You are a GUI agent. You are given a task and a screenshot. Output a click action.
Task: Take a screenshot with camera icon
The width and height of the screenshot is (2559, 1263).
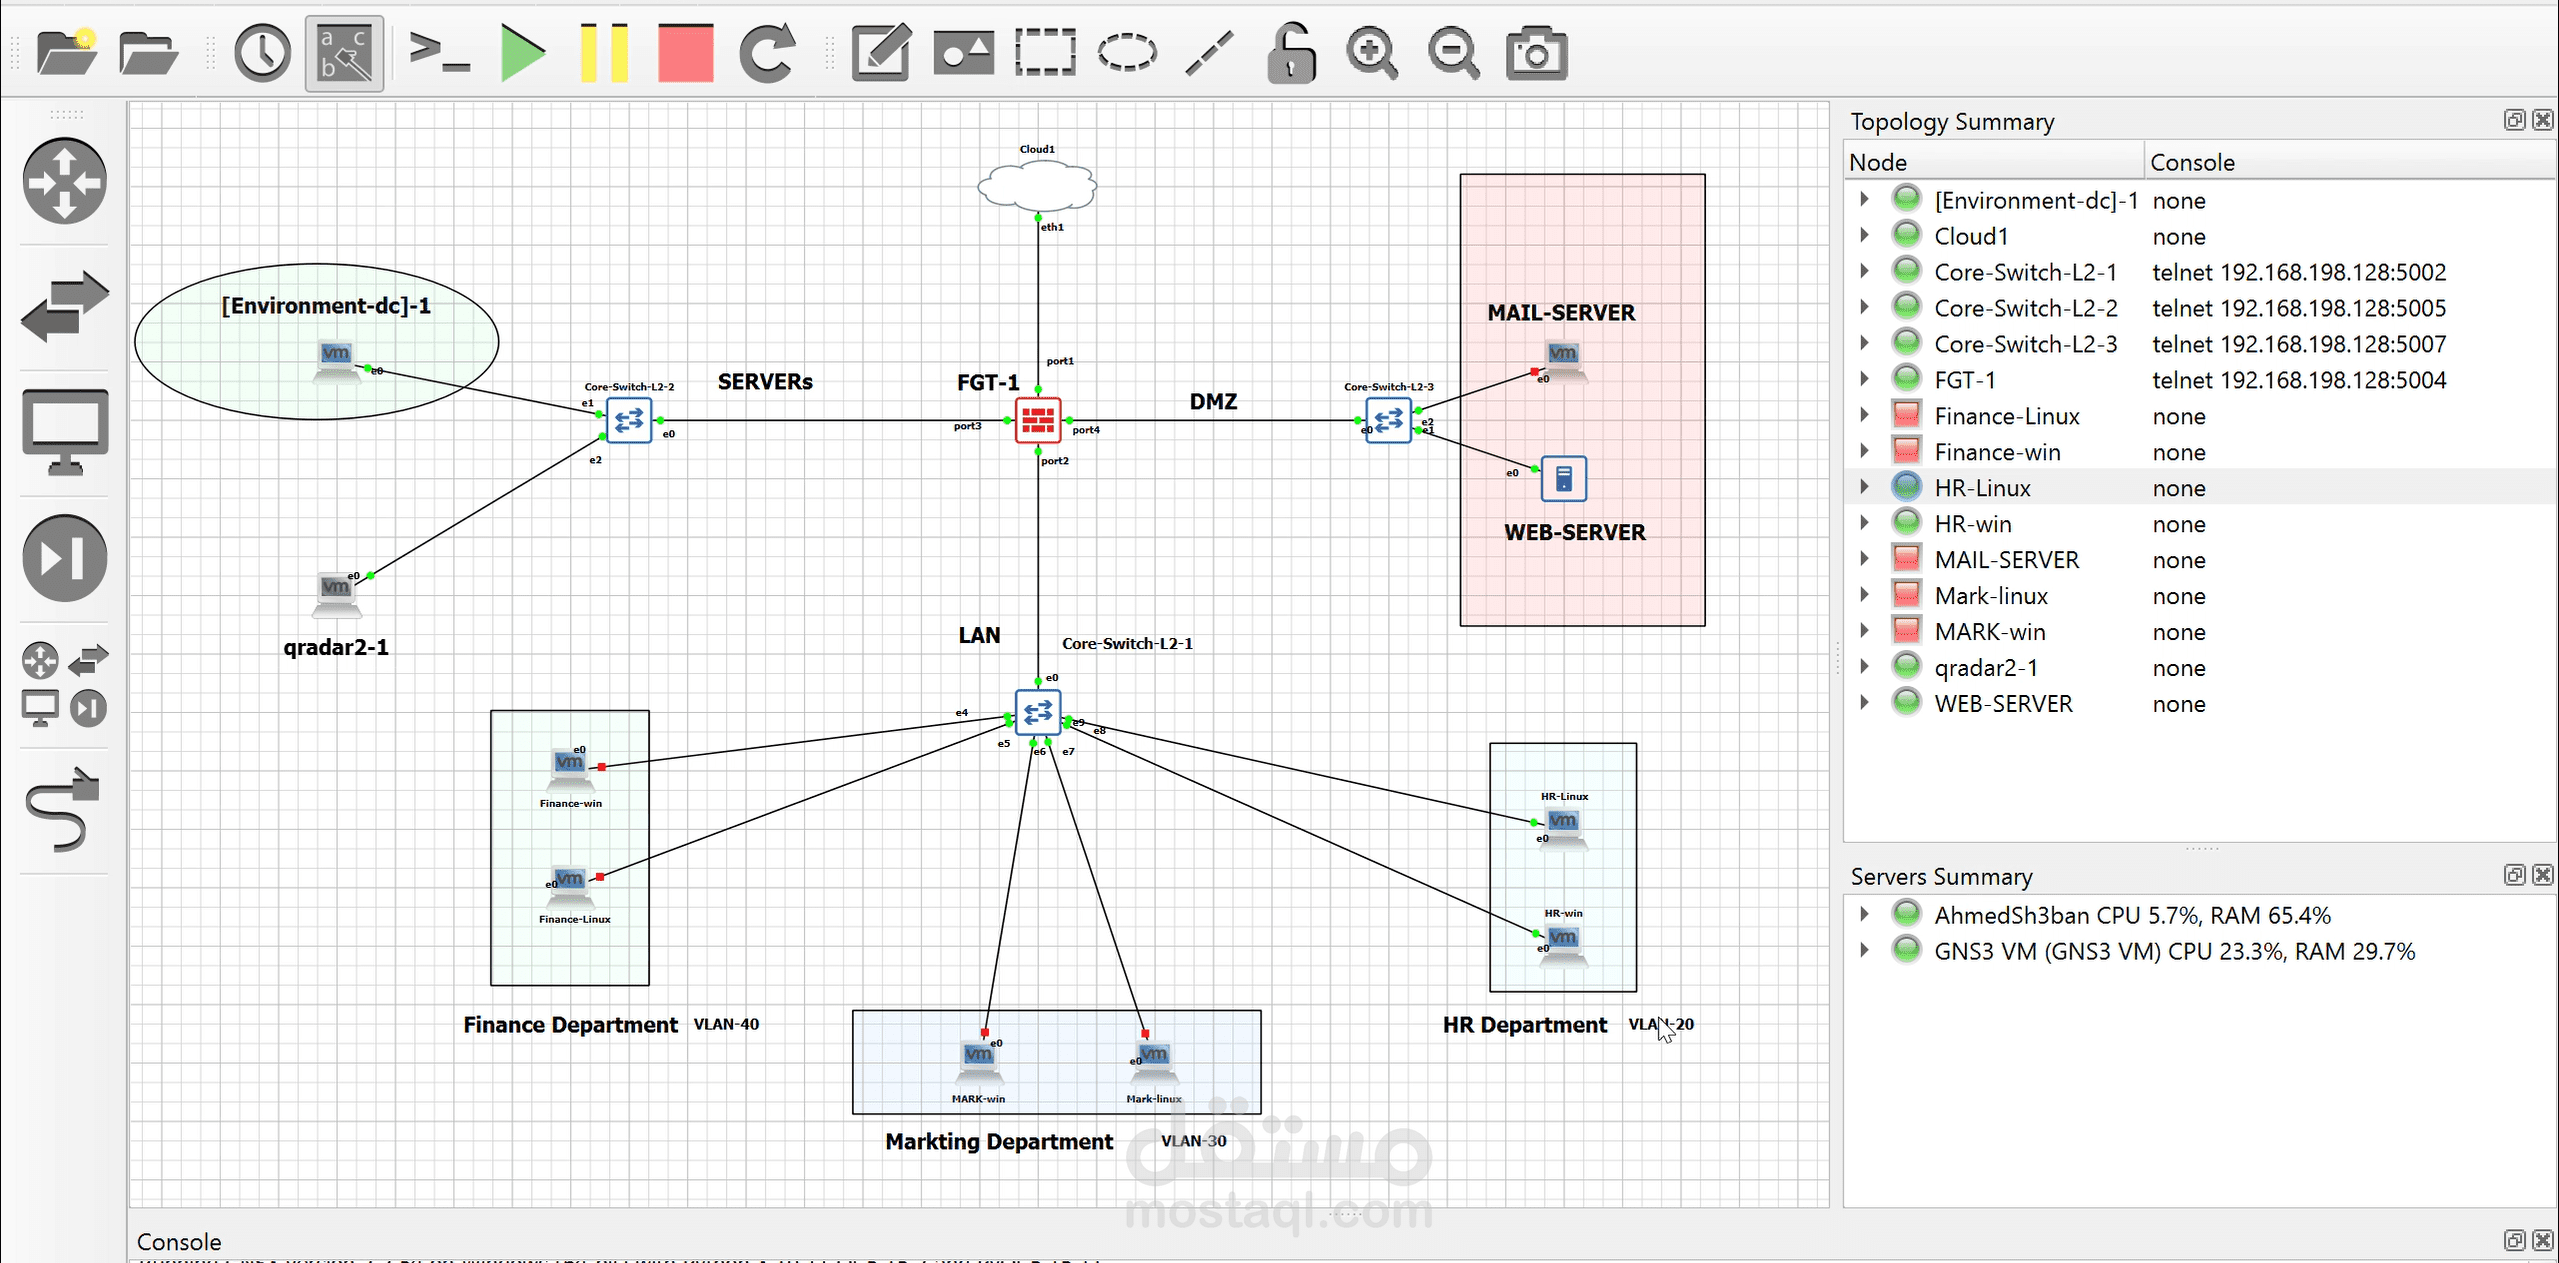(1536, 53)
